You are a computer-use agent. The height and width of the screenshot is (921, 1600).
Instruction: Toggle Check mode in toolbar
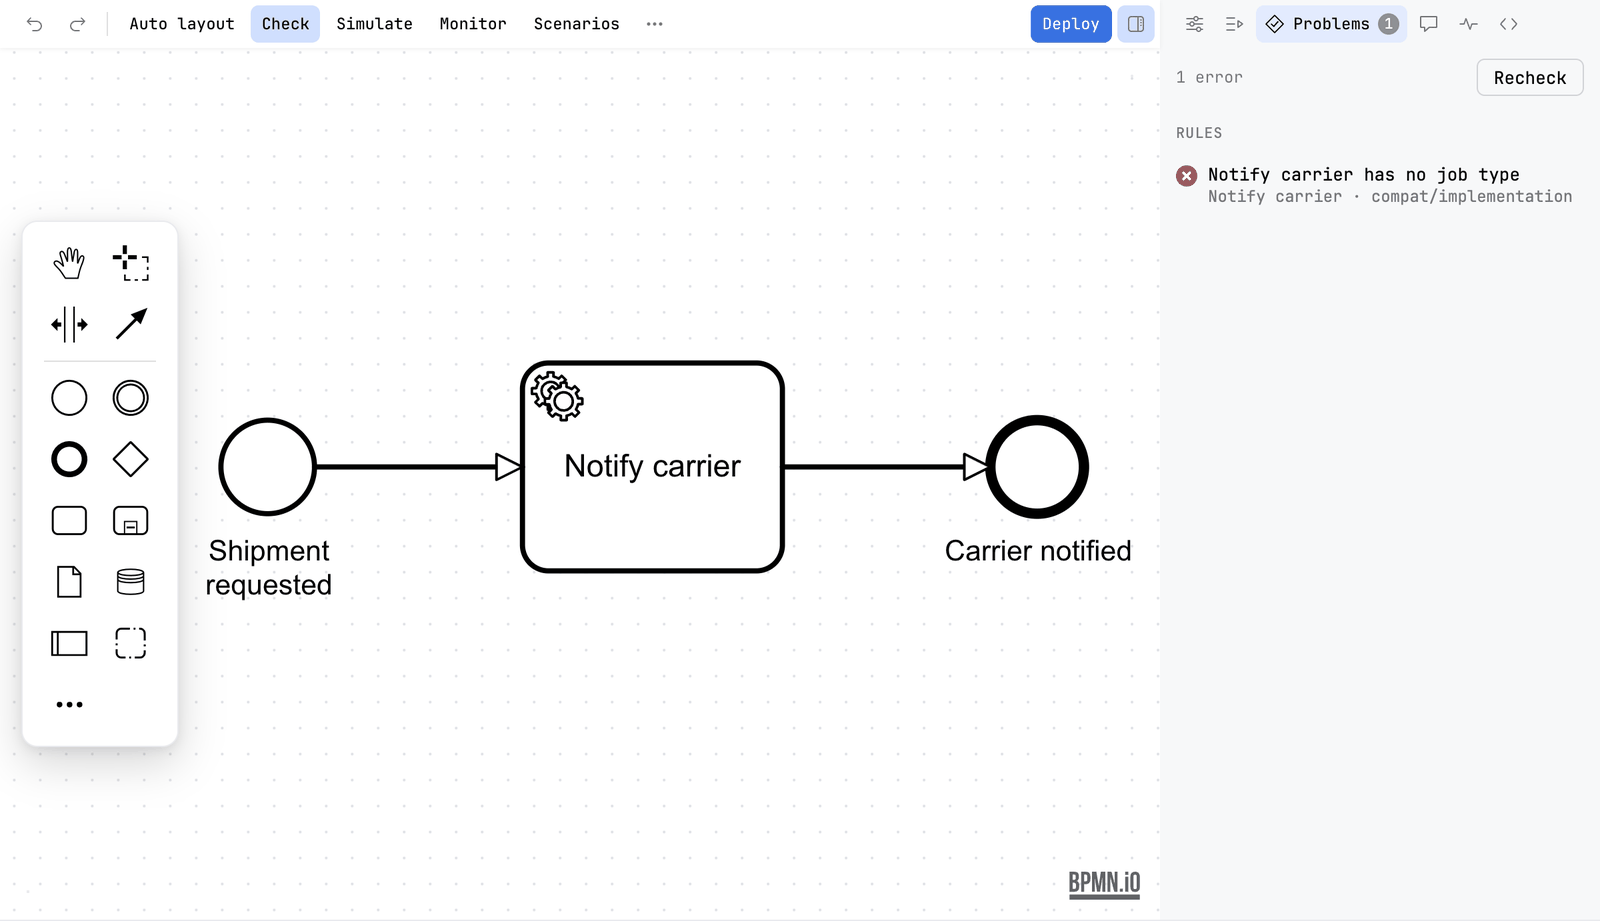coord(285,24)
